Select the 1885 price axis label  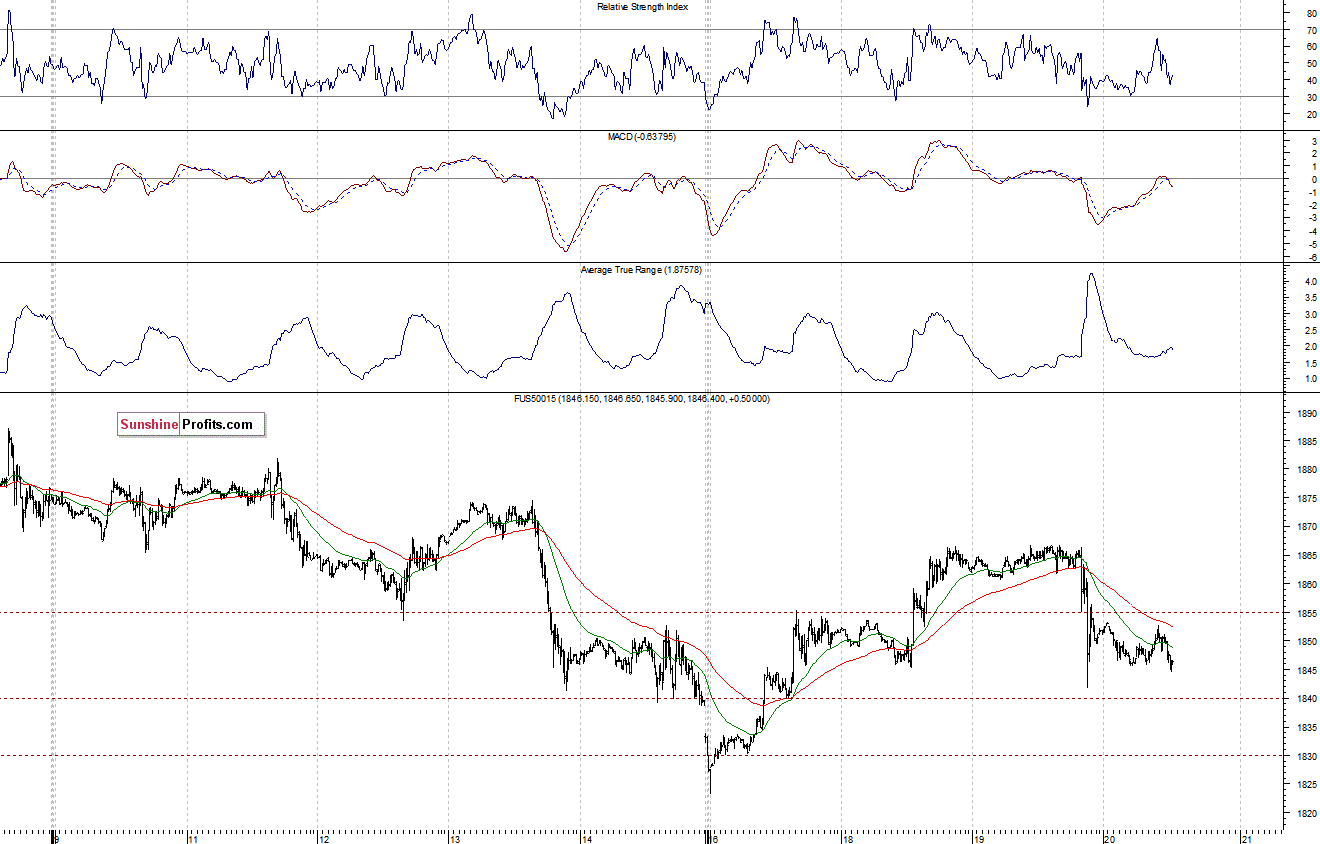1305,442
